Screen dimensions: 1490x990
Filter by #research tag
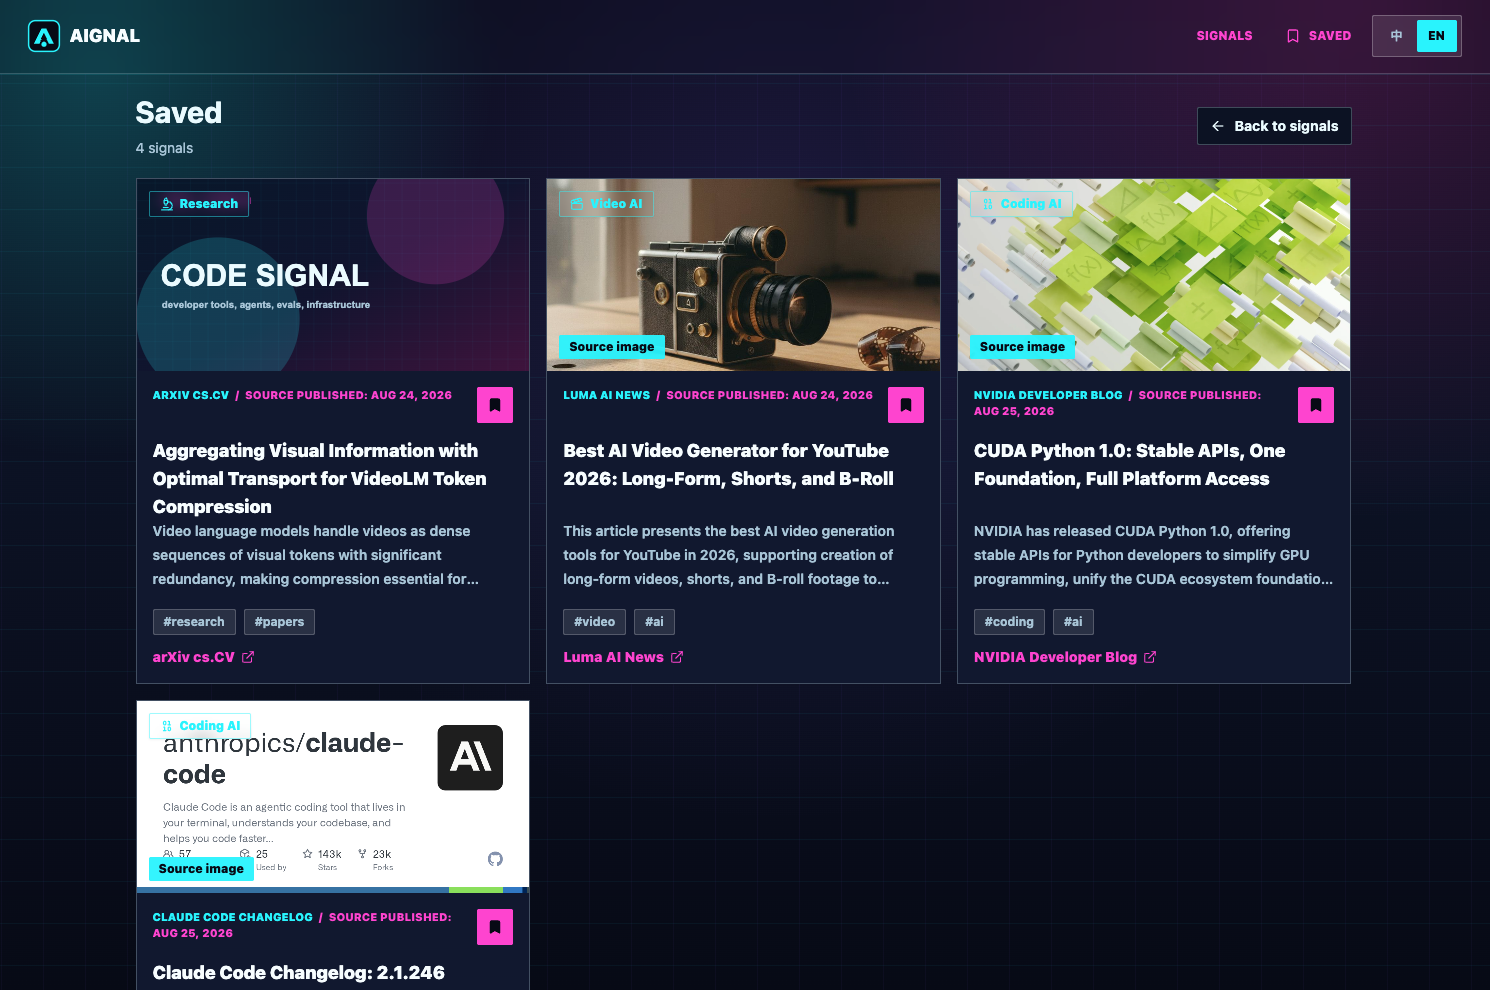click(194, 622)
